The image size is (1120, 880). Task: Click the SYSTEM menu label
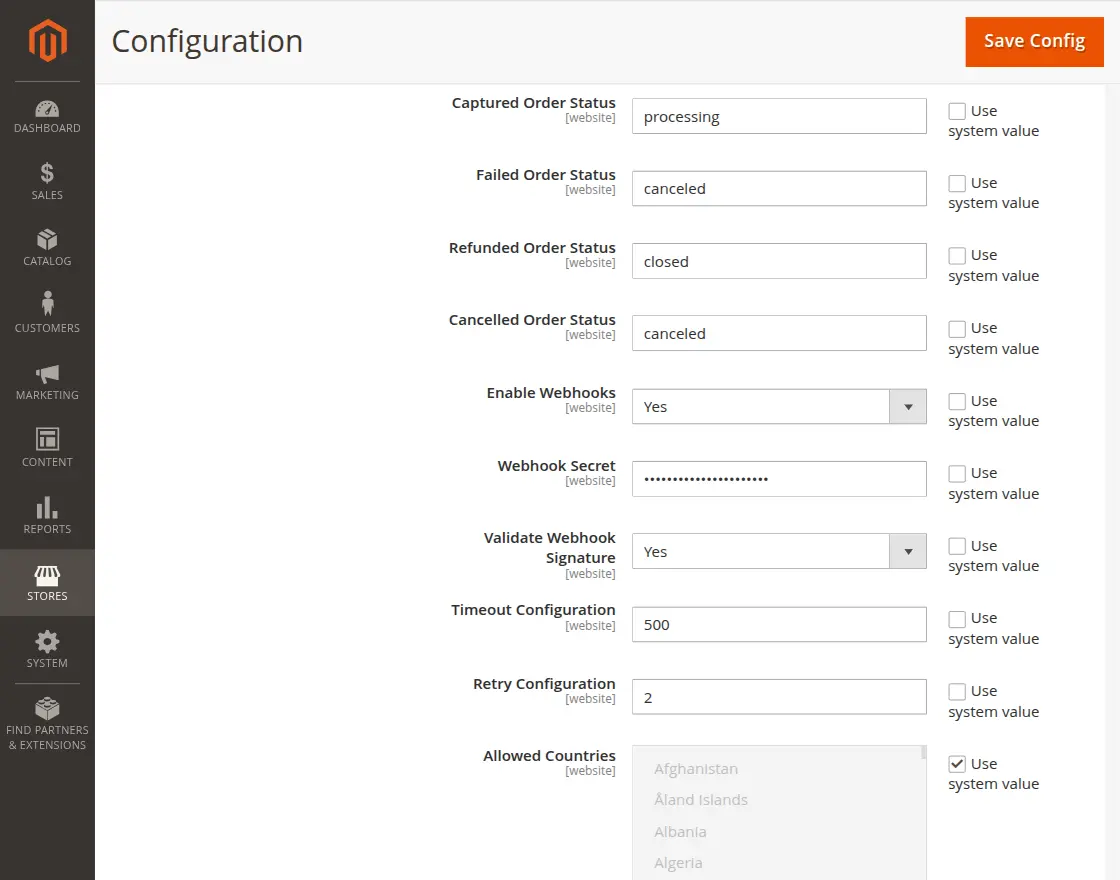[x=47, y=663]
